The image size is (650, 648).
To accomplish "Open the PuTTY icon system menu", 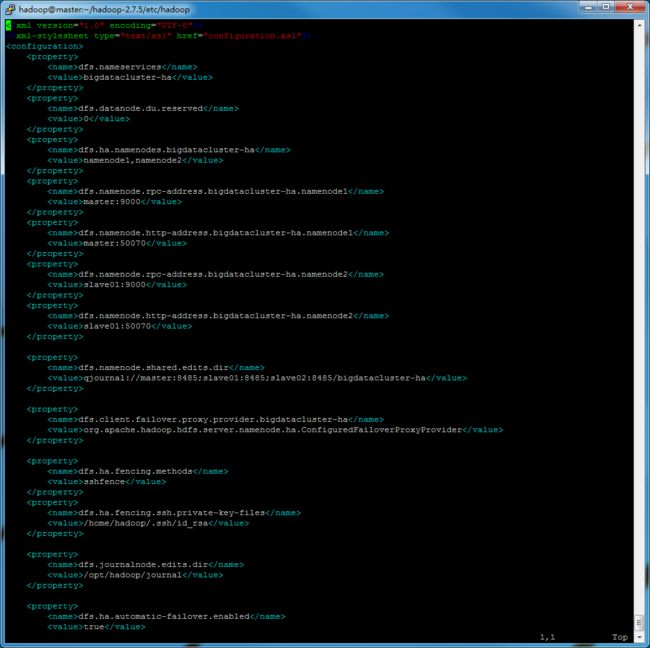I will pos(10,9).
